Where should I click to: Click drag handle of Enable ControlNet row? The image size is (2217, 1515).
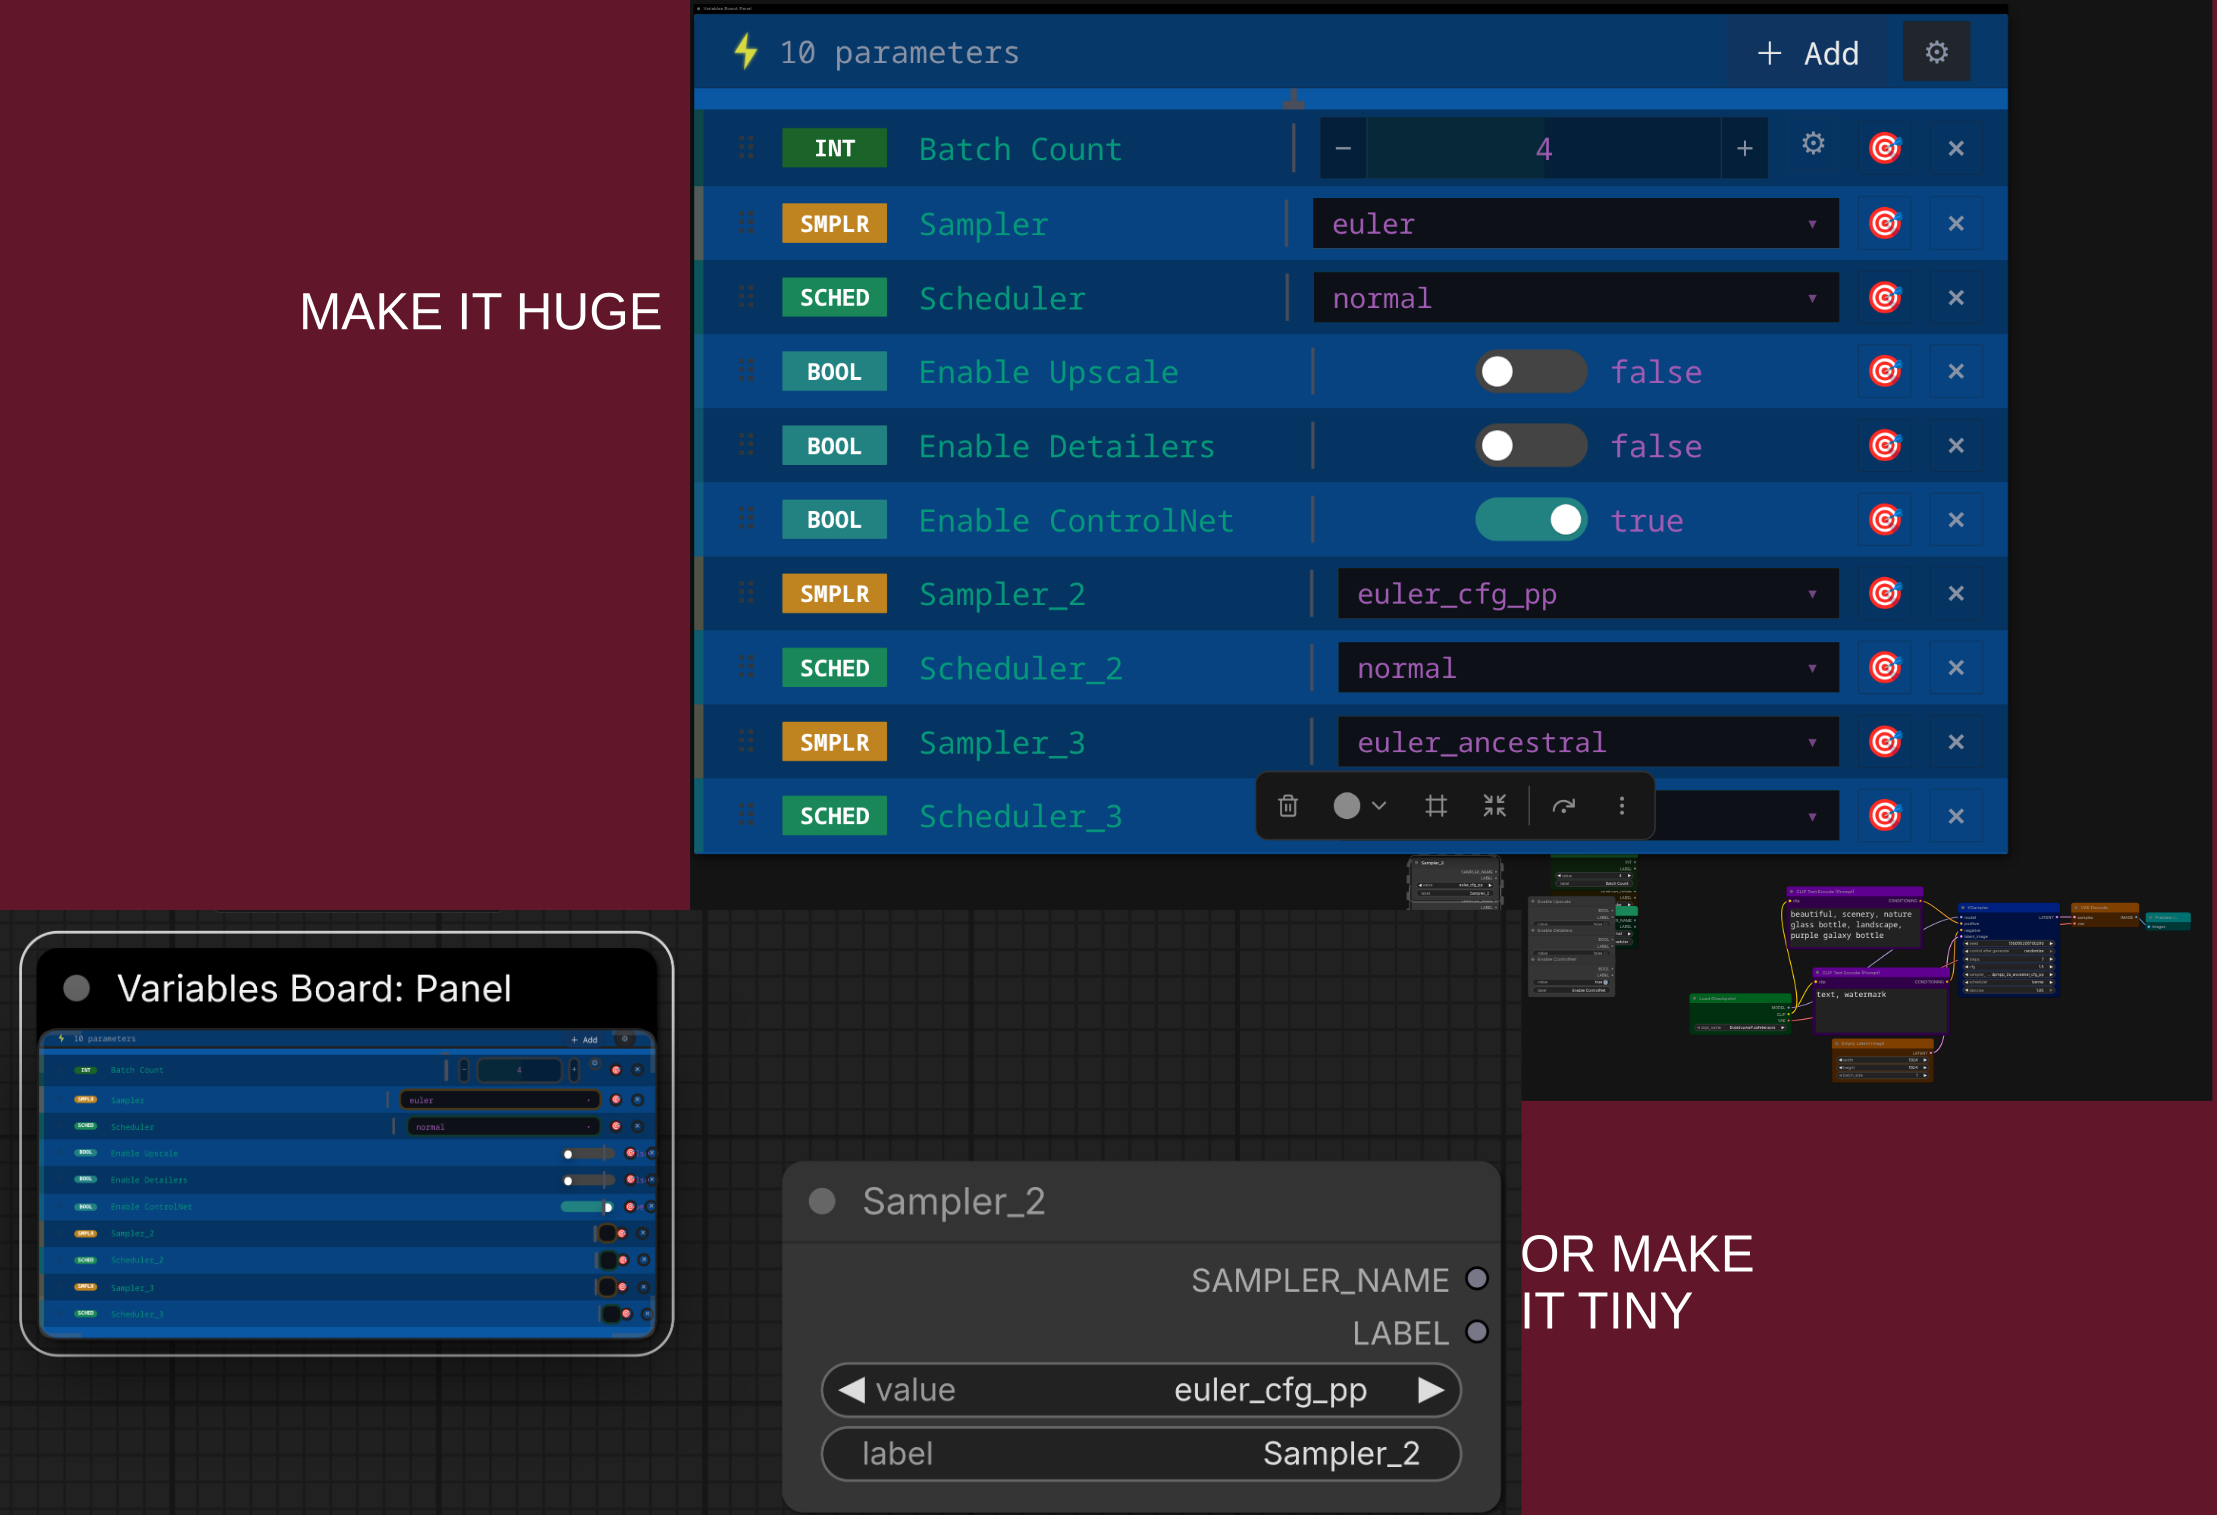[746, 520]
